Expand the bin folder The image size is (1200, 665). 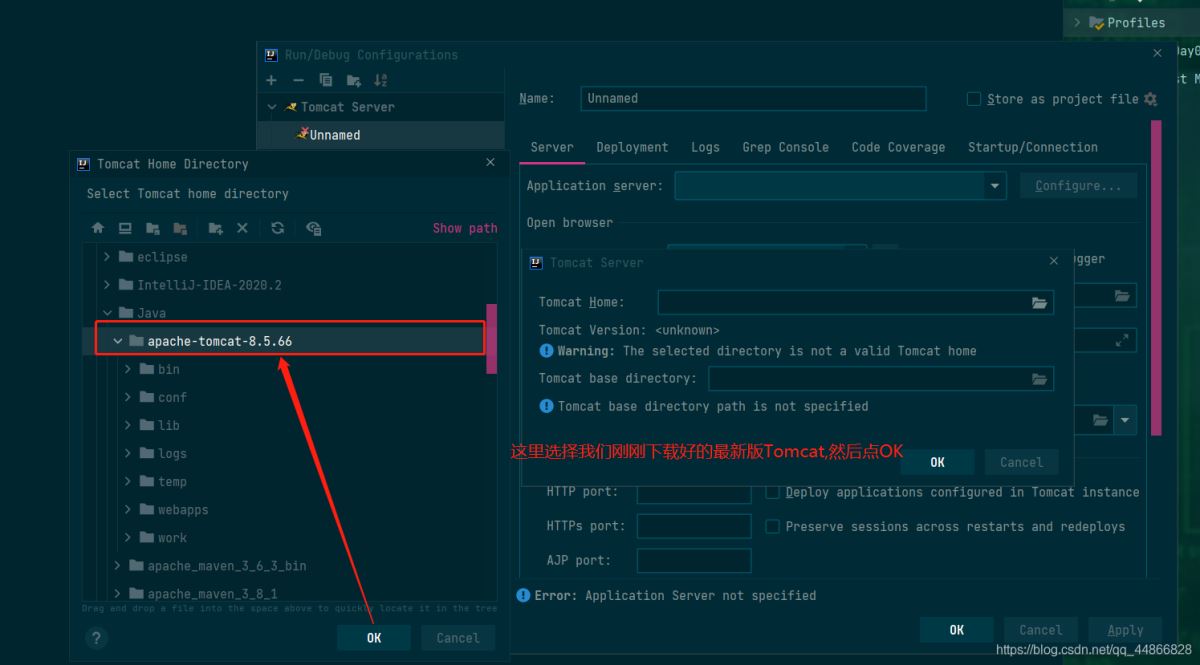click(x=128, y=369)
